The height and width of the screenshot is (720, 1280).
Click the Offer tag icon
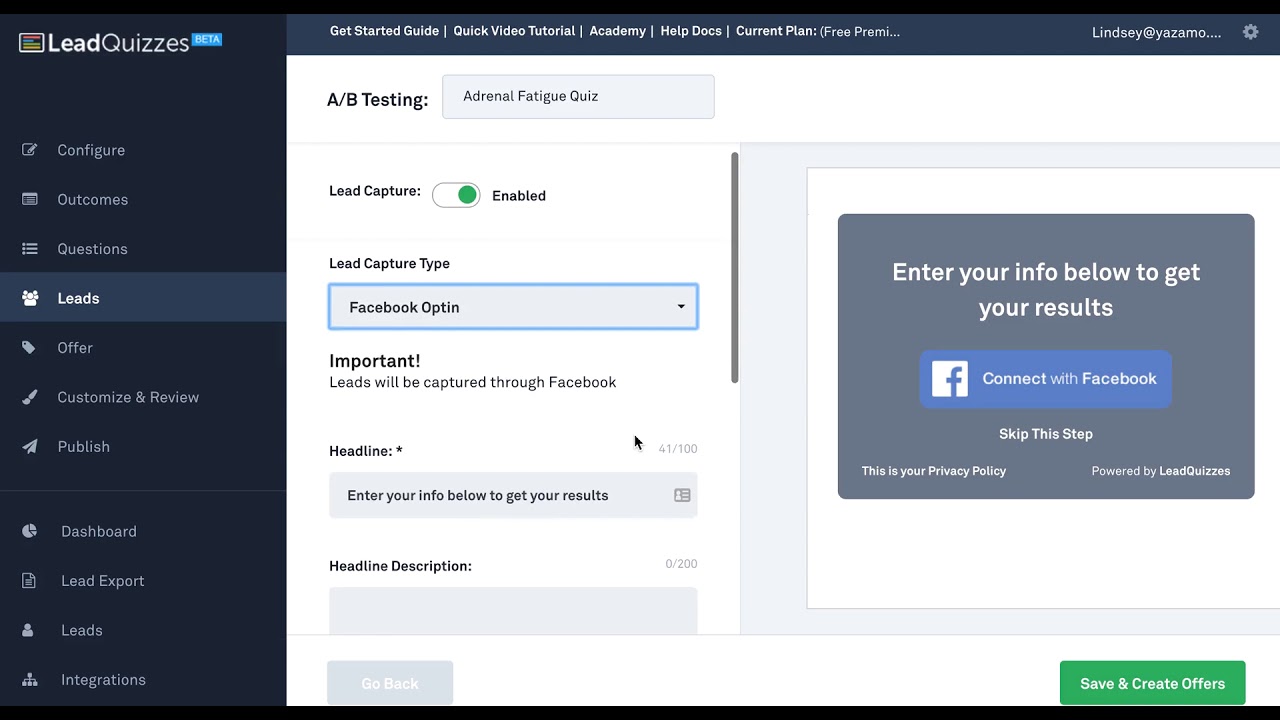[x=29, y=348]
